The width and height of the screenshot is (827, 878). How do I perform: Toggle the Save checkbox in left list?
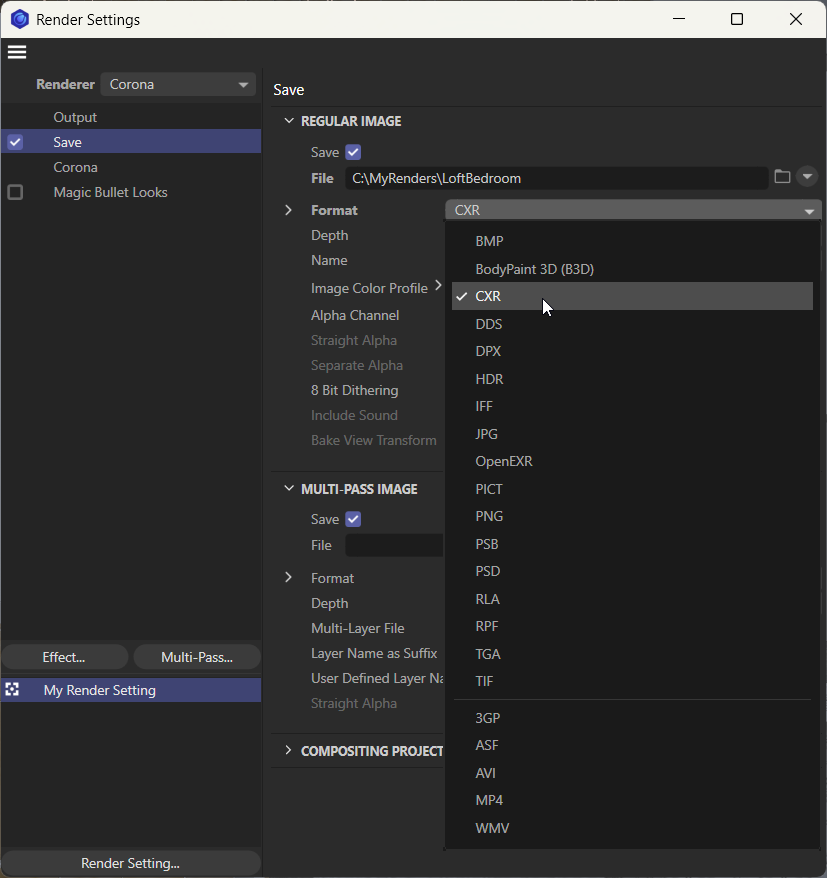click(15, 142)
